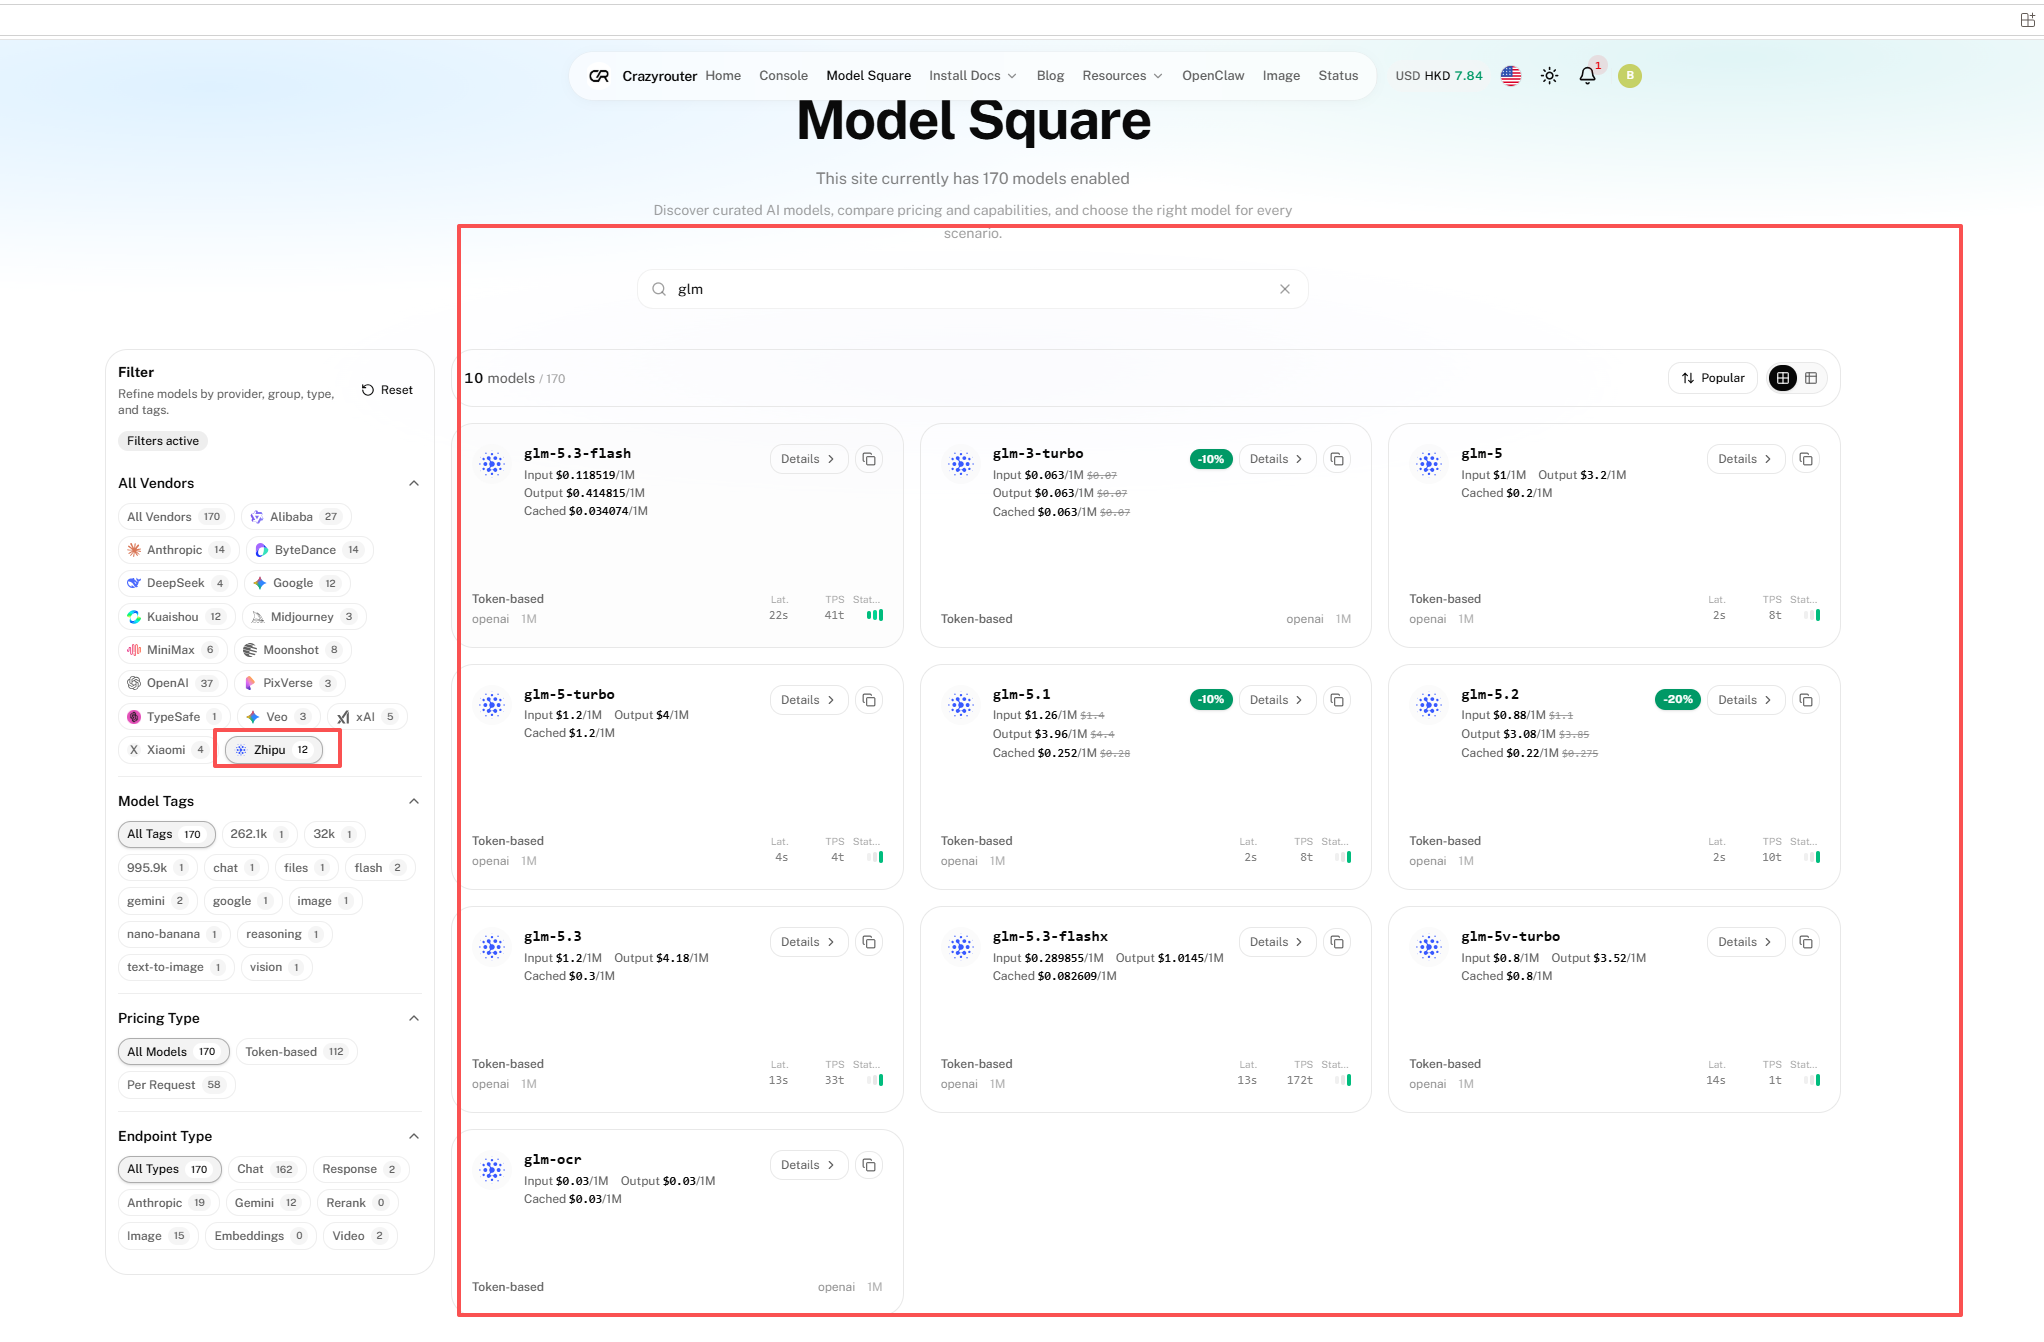Reset all filters
This screenshot has width=2044, height=1342.
pyautogui.click(x=387, y=390)
